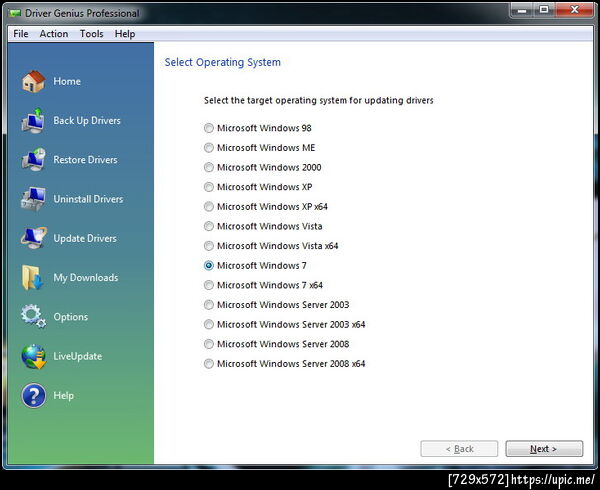Click the LiveUpdate globe icon

point(33,356)
